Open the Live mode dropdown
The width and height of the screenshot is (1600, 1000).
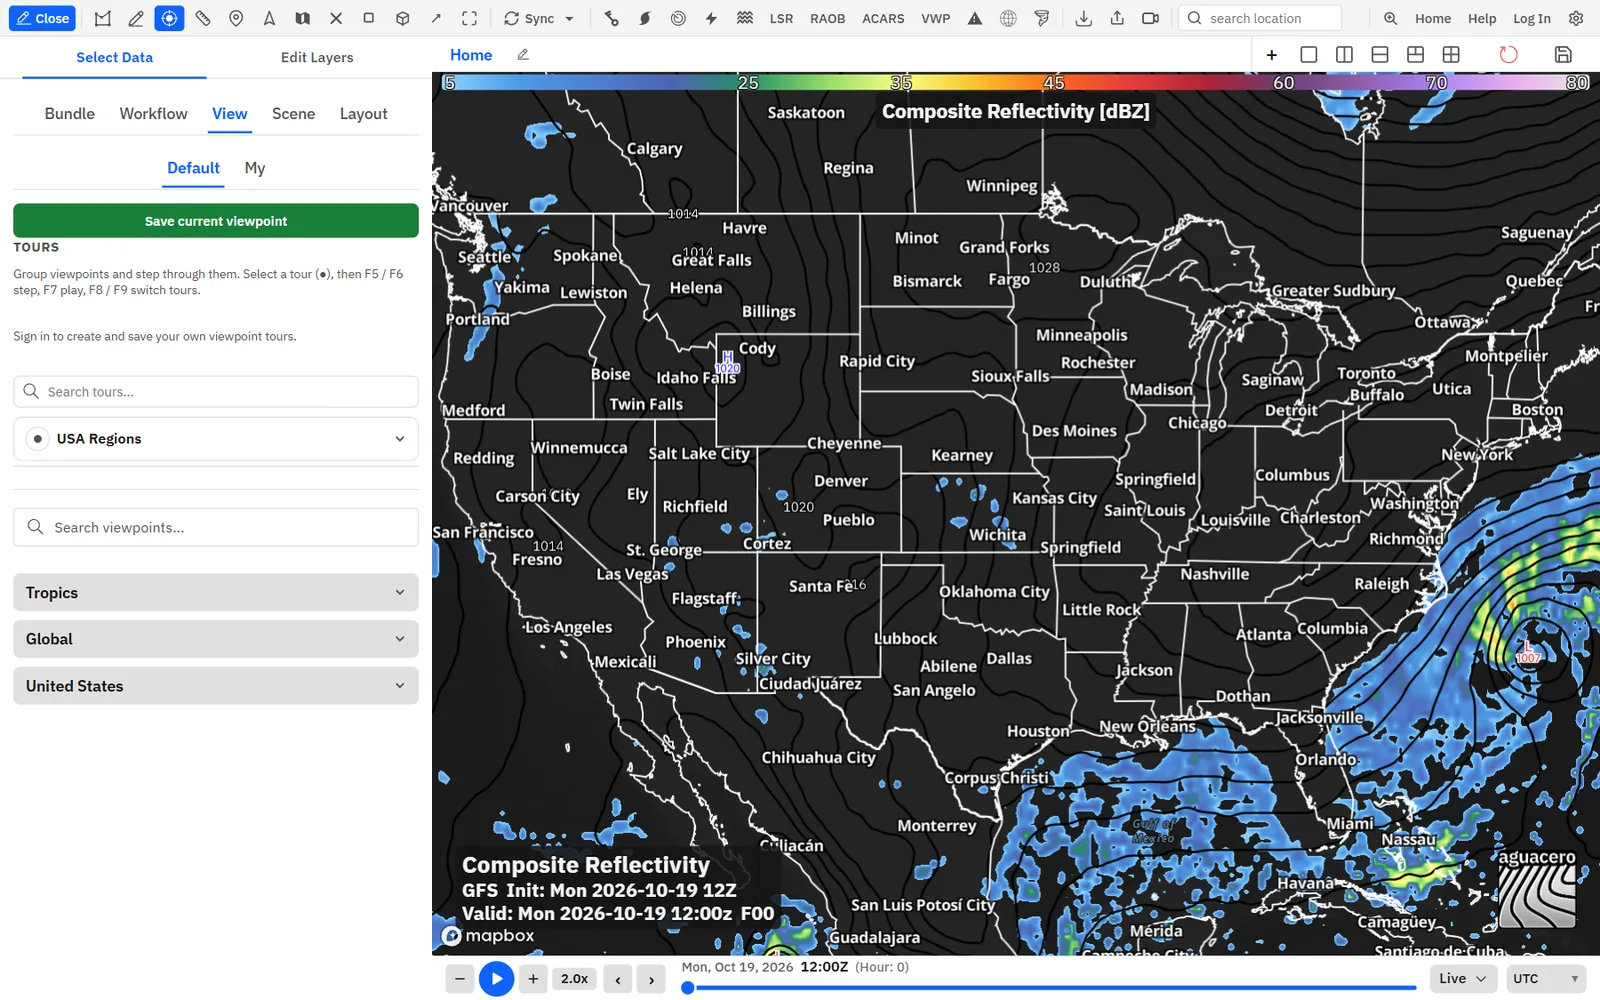click(1462, 979)
